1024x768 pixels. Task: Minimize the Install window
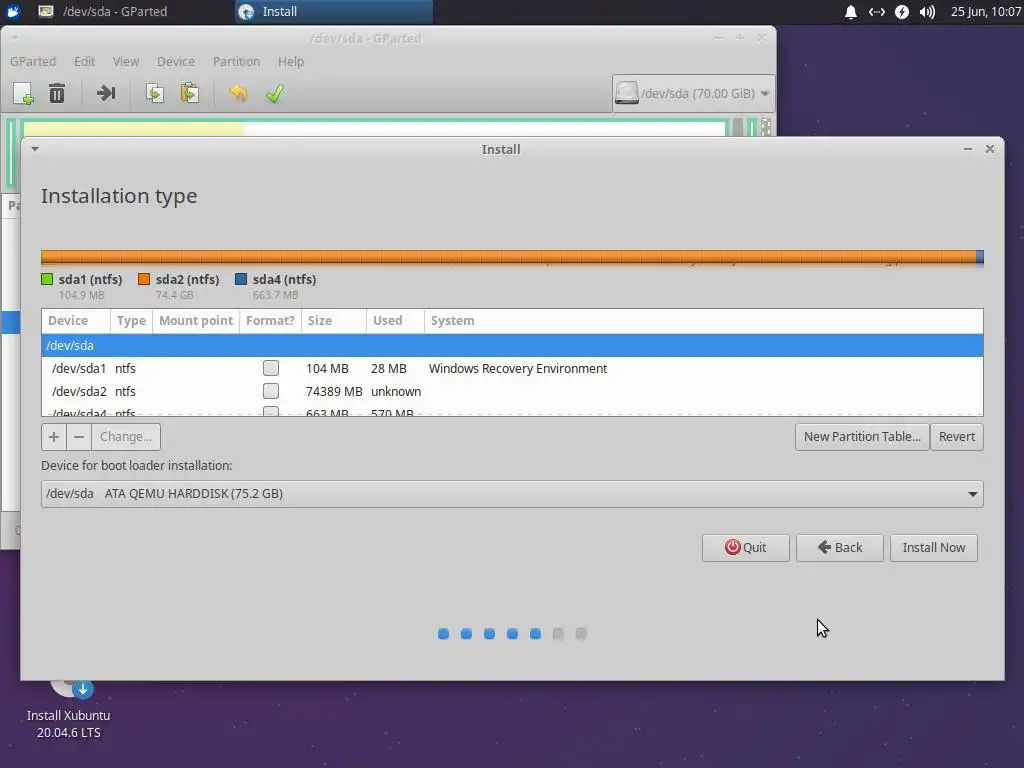tap(968, 149)
